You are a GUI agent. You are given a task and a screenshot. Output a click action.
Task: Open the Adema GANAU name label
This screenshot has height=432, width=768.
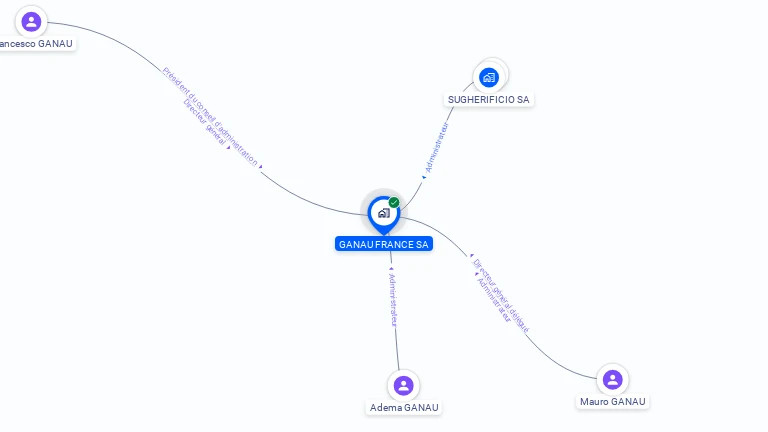point(404,408)
